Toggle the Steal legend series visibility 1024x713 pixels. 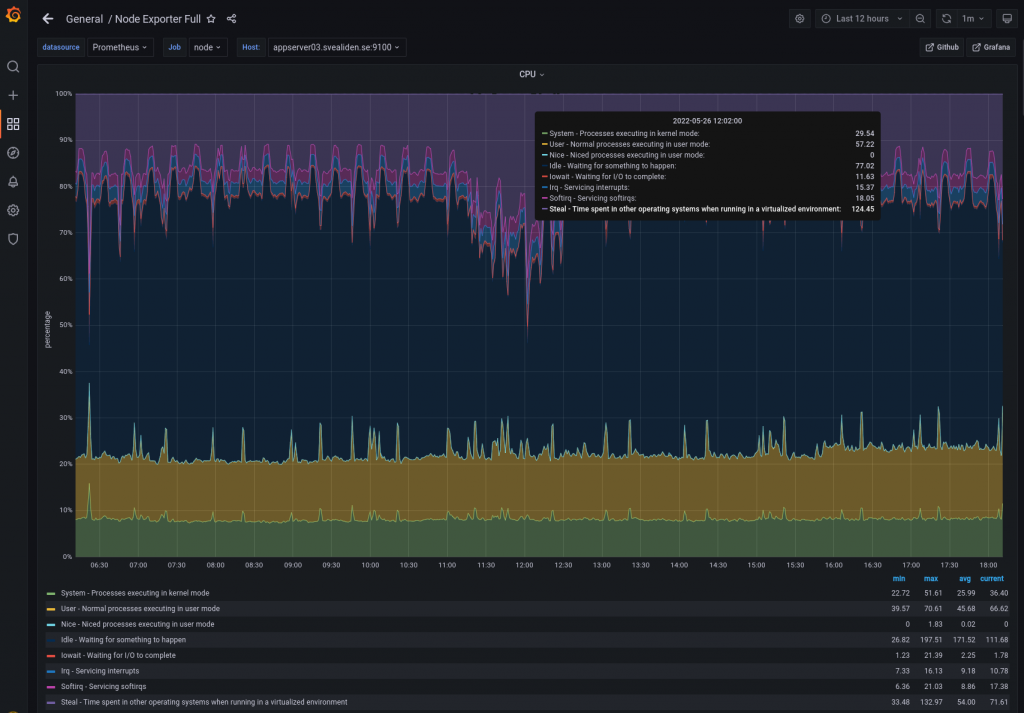click(204, 702)
